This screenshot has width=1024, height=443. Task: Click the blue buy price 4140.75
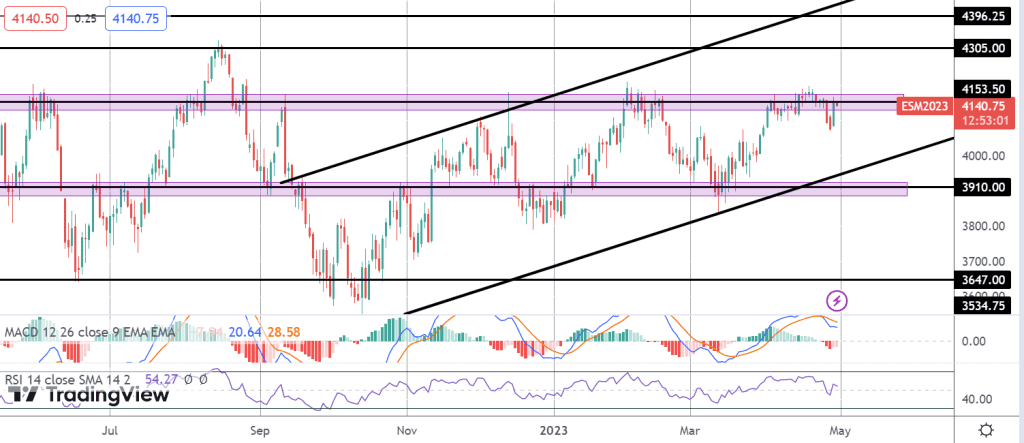pos(139,17)
